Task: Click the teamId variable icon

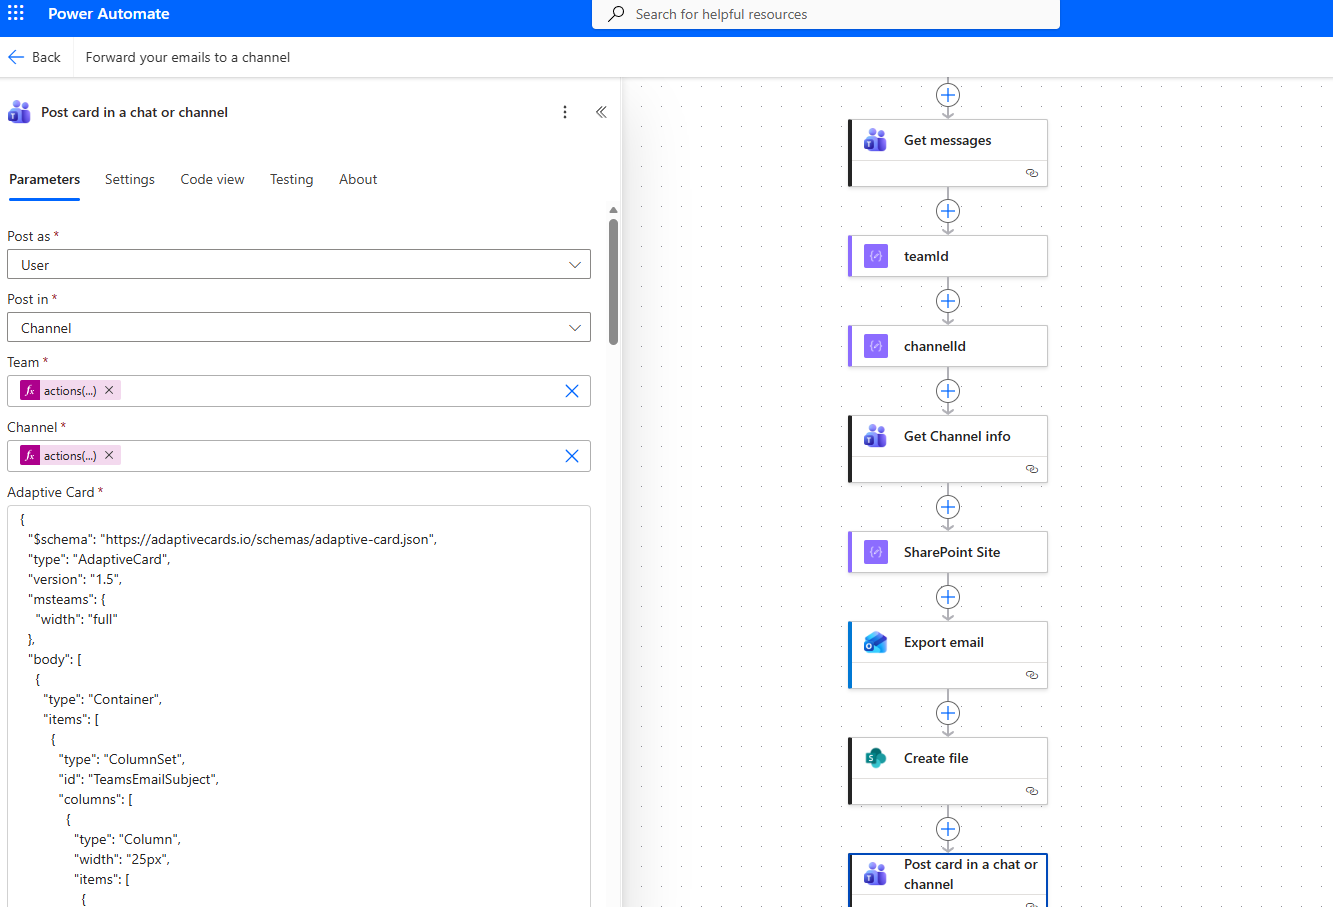Action: 876,257
